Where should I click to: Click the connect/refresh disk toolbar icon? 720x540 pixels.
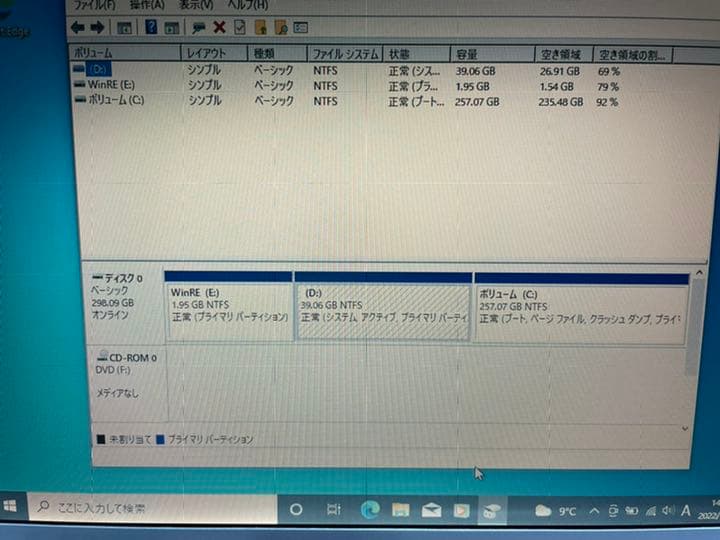tap(198, 28)
